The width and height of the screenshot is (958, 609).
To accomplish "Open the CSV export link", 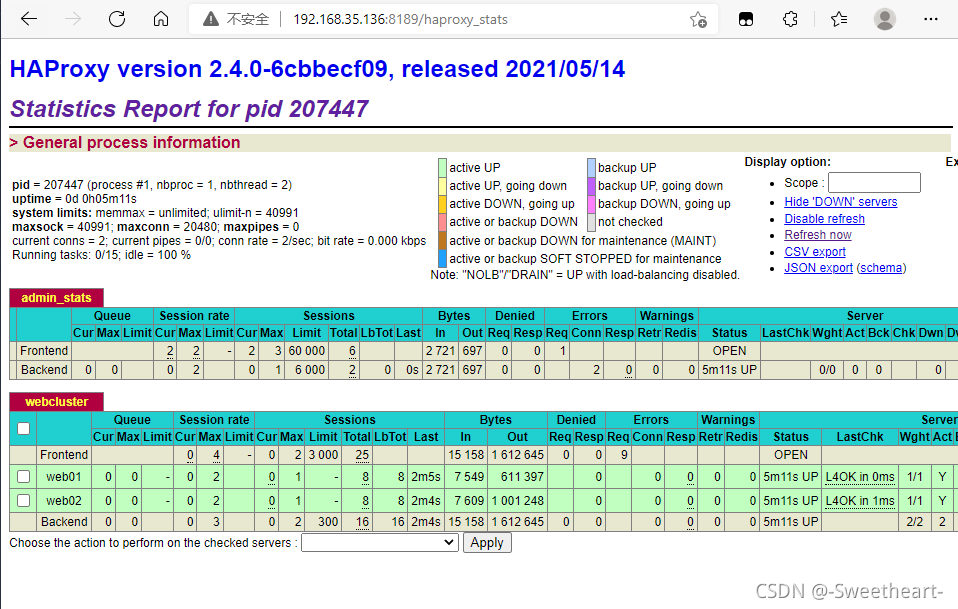I will [x=815, y=252].
